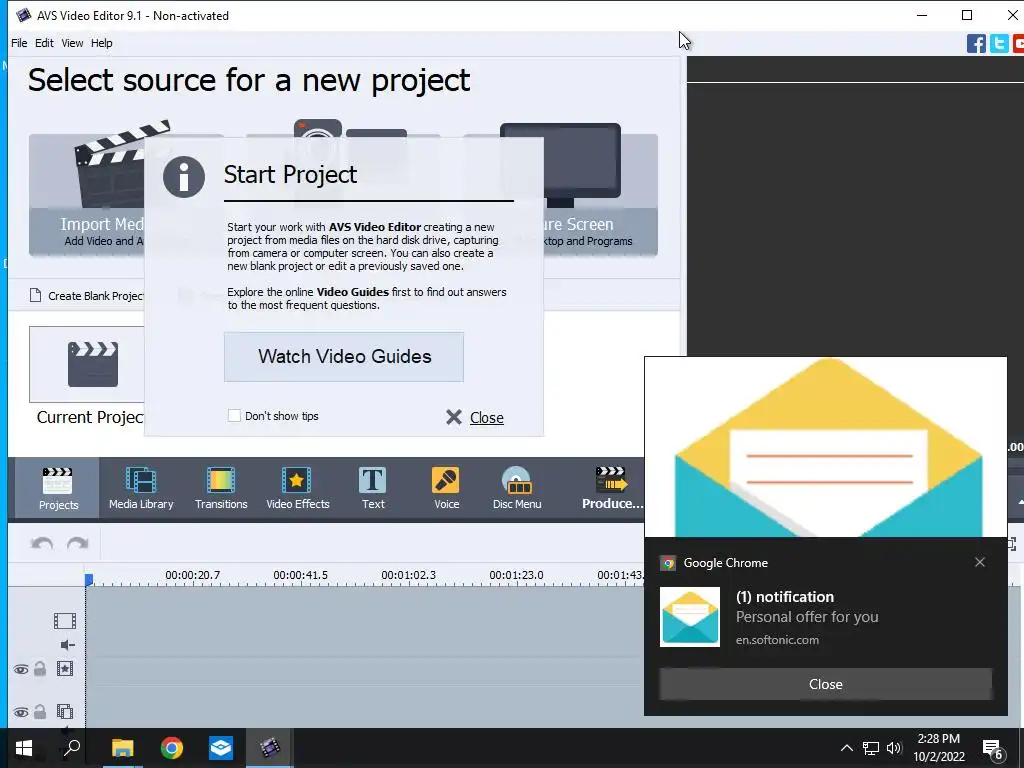
Task: Click the Produce... button
Action: (x=612, y=488)
